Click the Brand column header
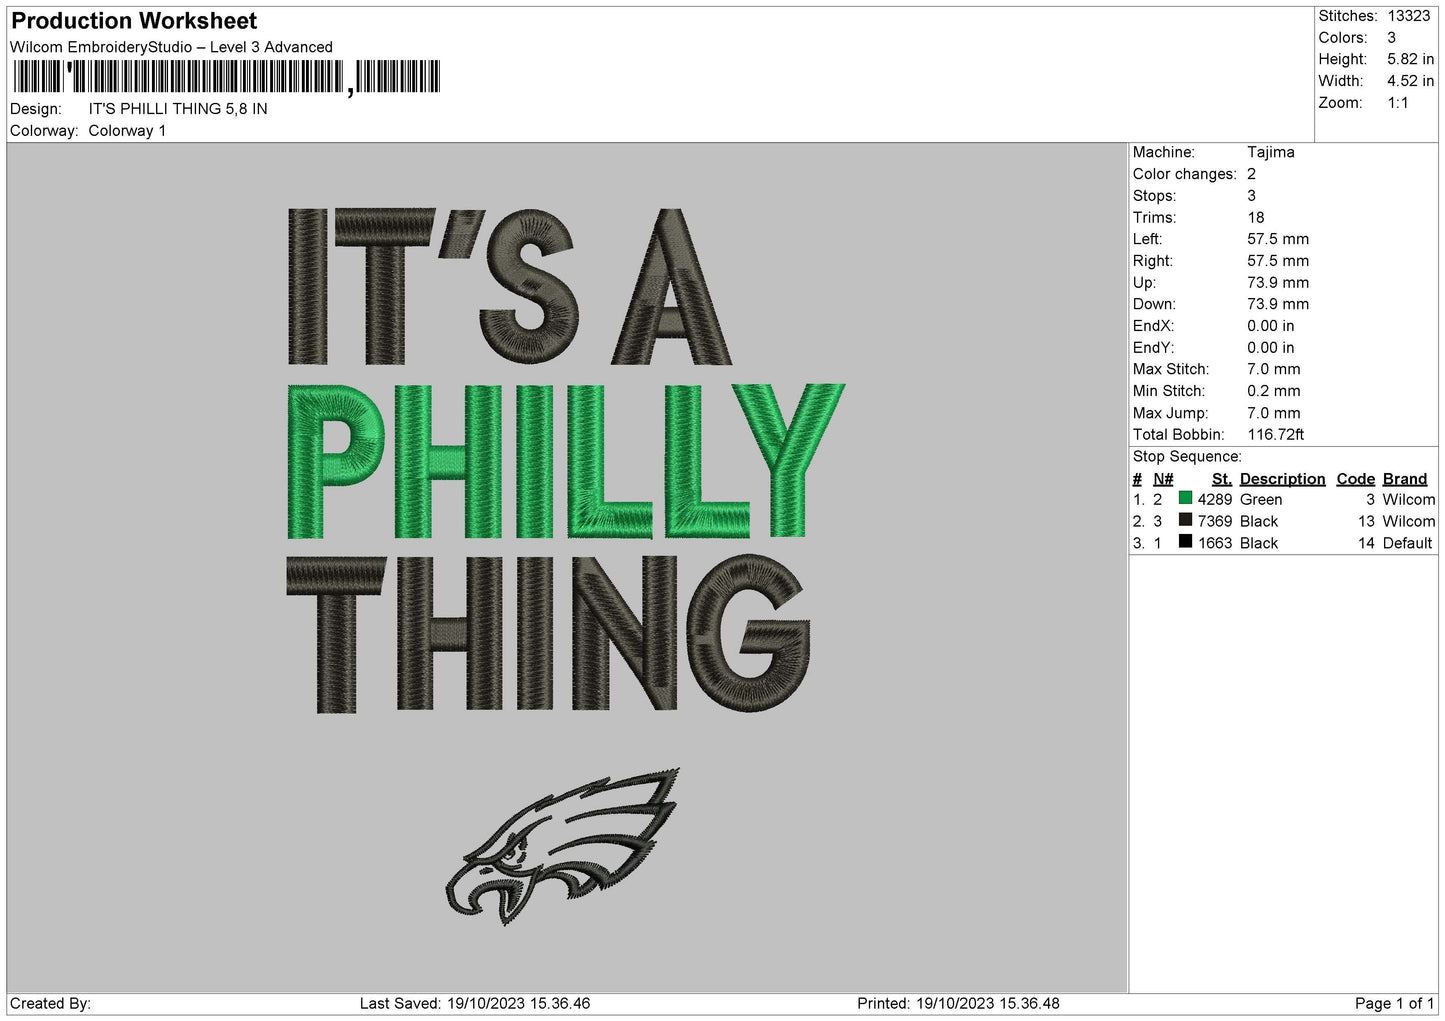 point(1404,479)
